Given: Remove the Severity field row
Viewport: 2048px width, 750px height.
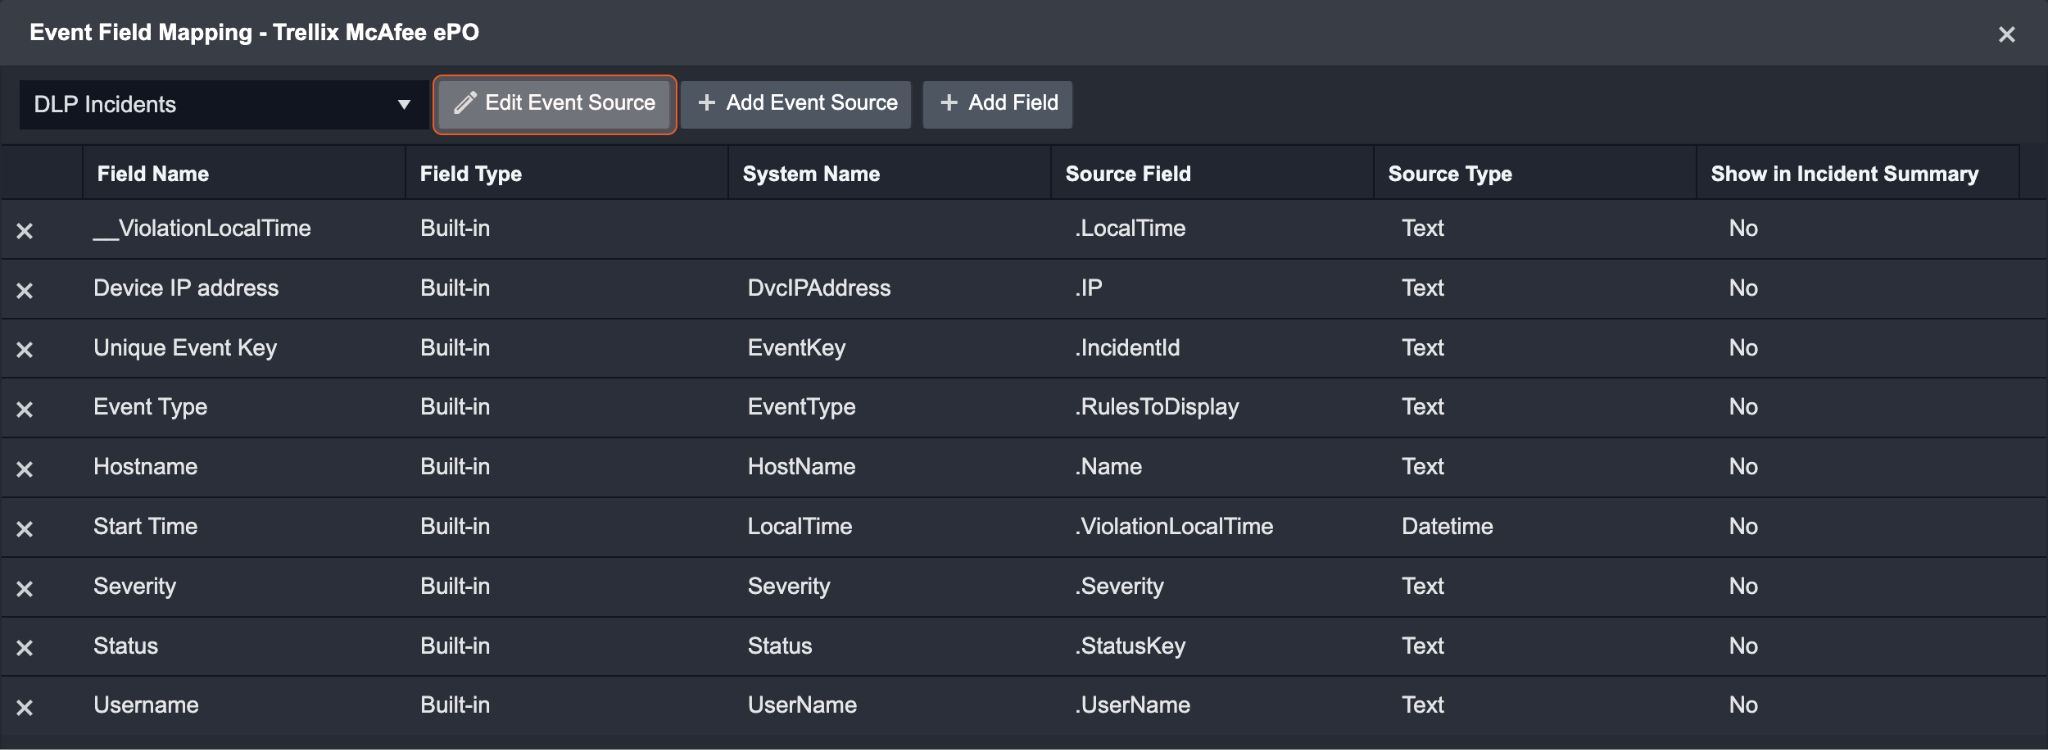Looking at the screenshot, I should (x=25, y=589).
